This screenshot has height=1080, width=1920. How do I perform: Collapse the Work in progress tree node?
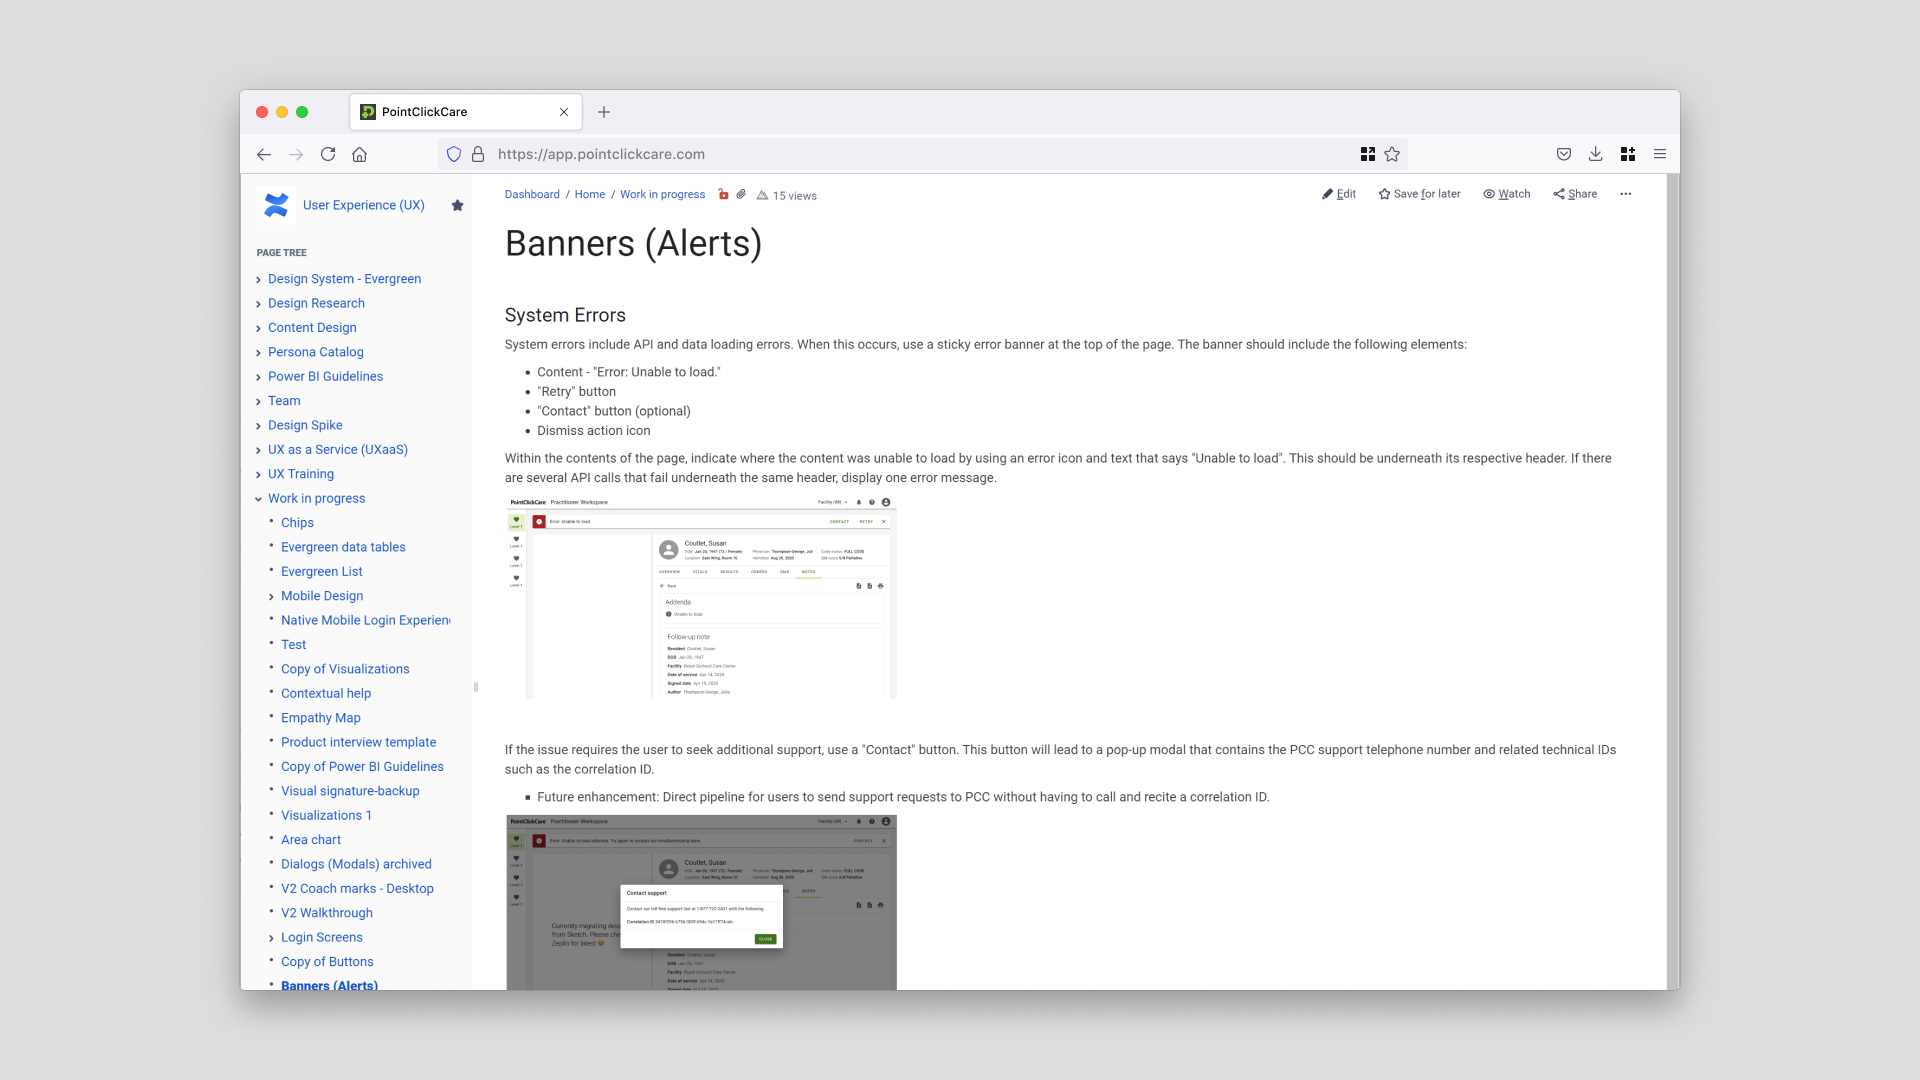(x=258, y=499)
